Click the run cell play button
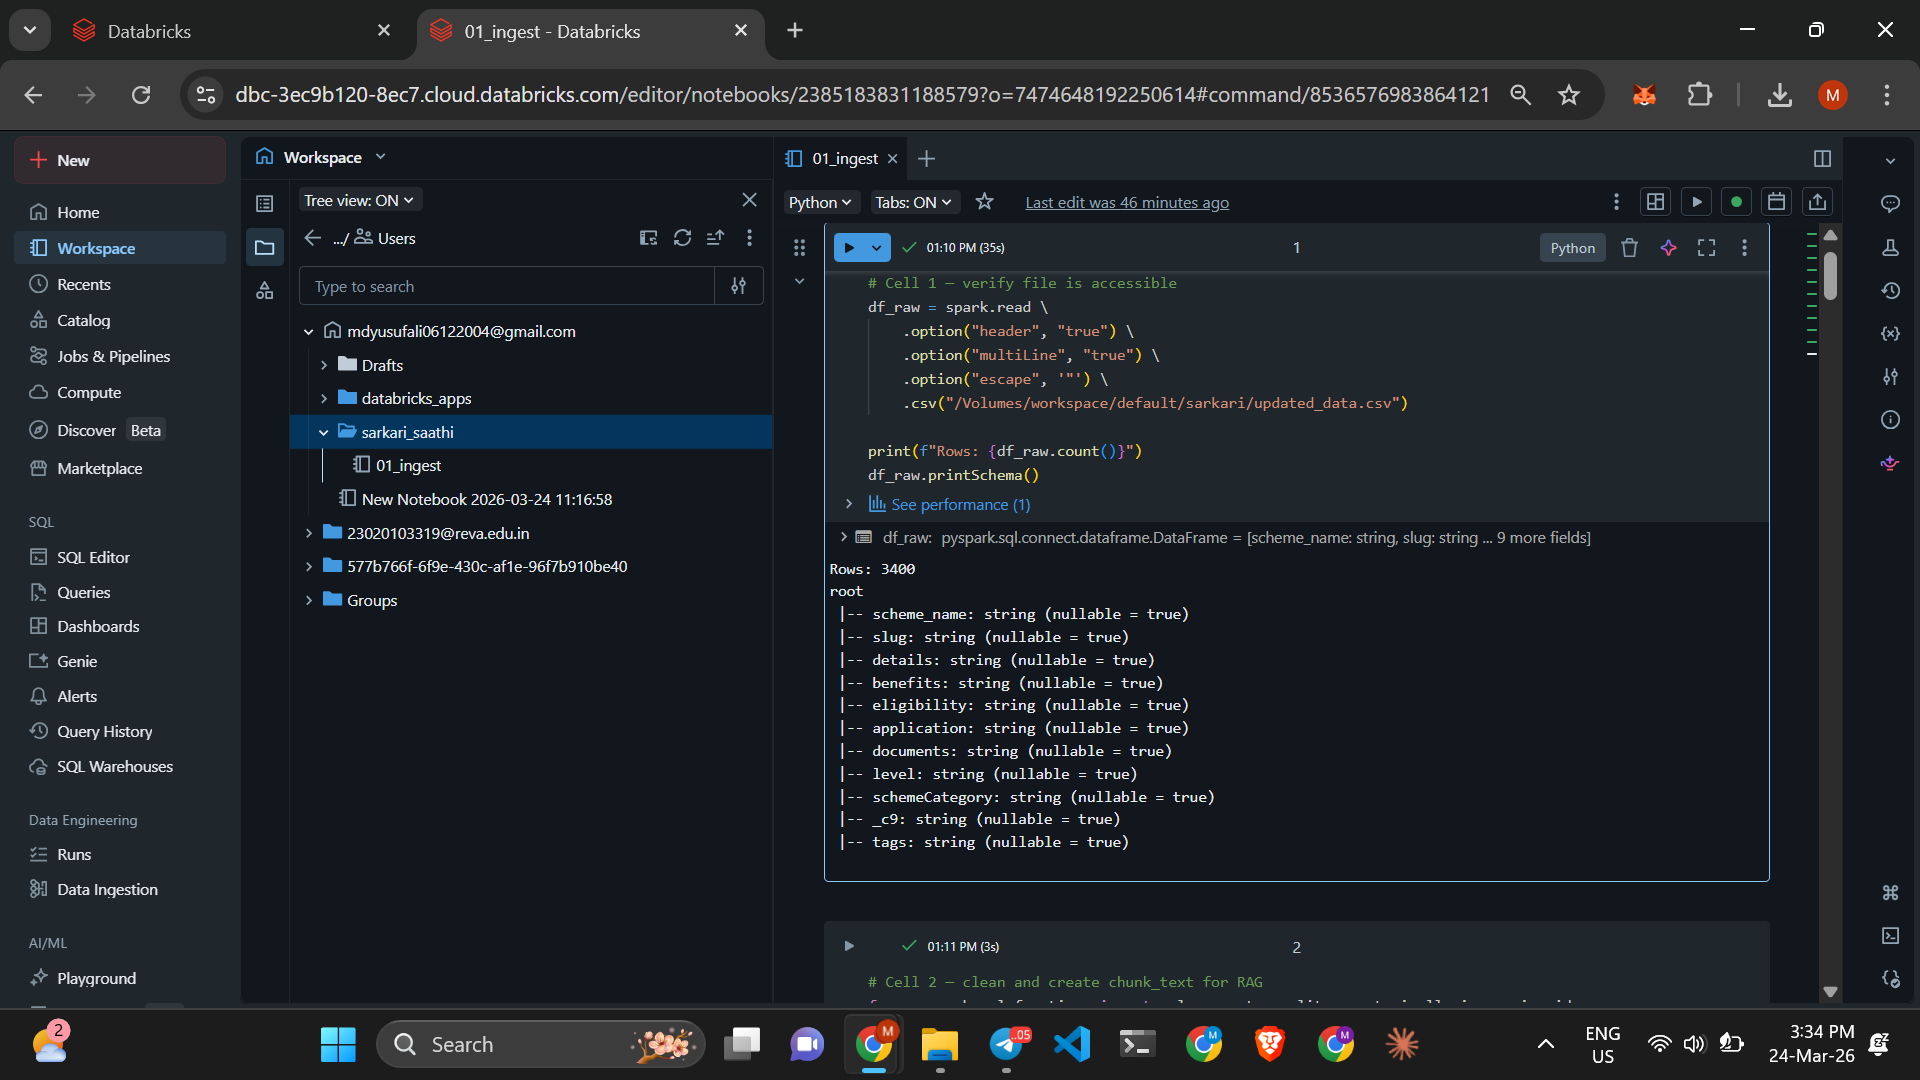 pyautogui.click(x=849, y=247)
